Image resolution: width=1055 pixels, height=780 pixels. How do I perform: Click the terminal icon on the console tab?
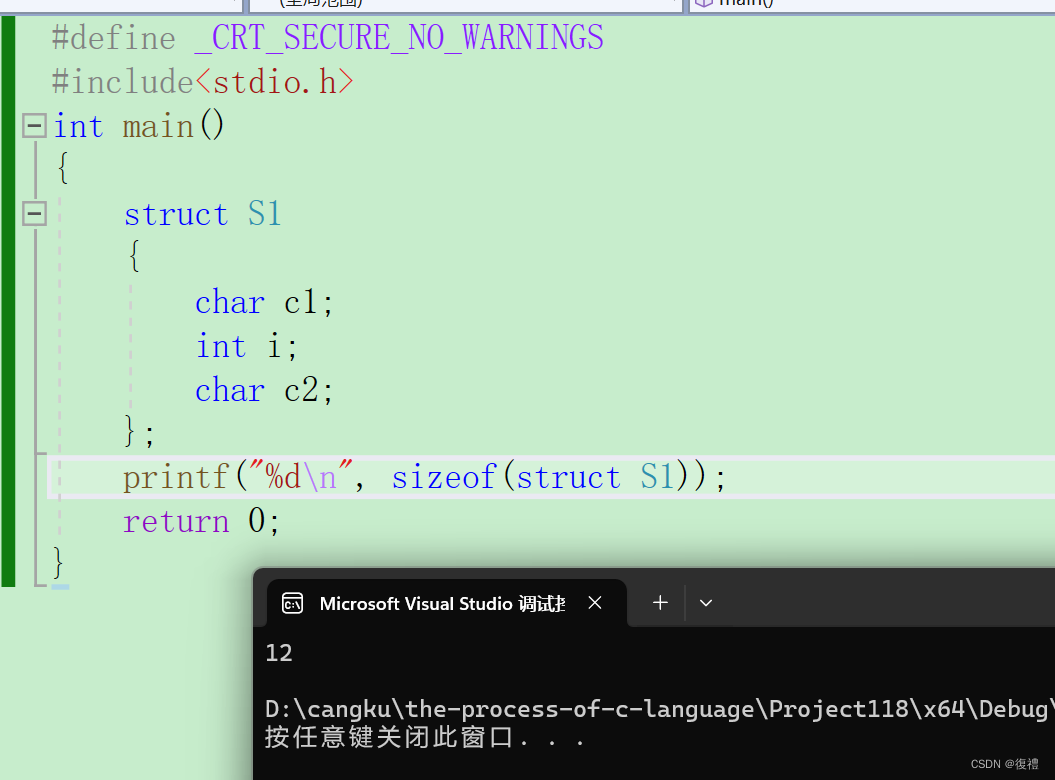(292, 604)
